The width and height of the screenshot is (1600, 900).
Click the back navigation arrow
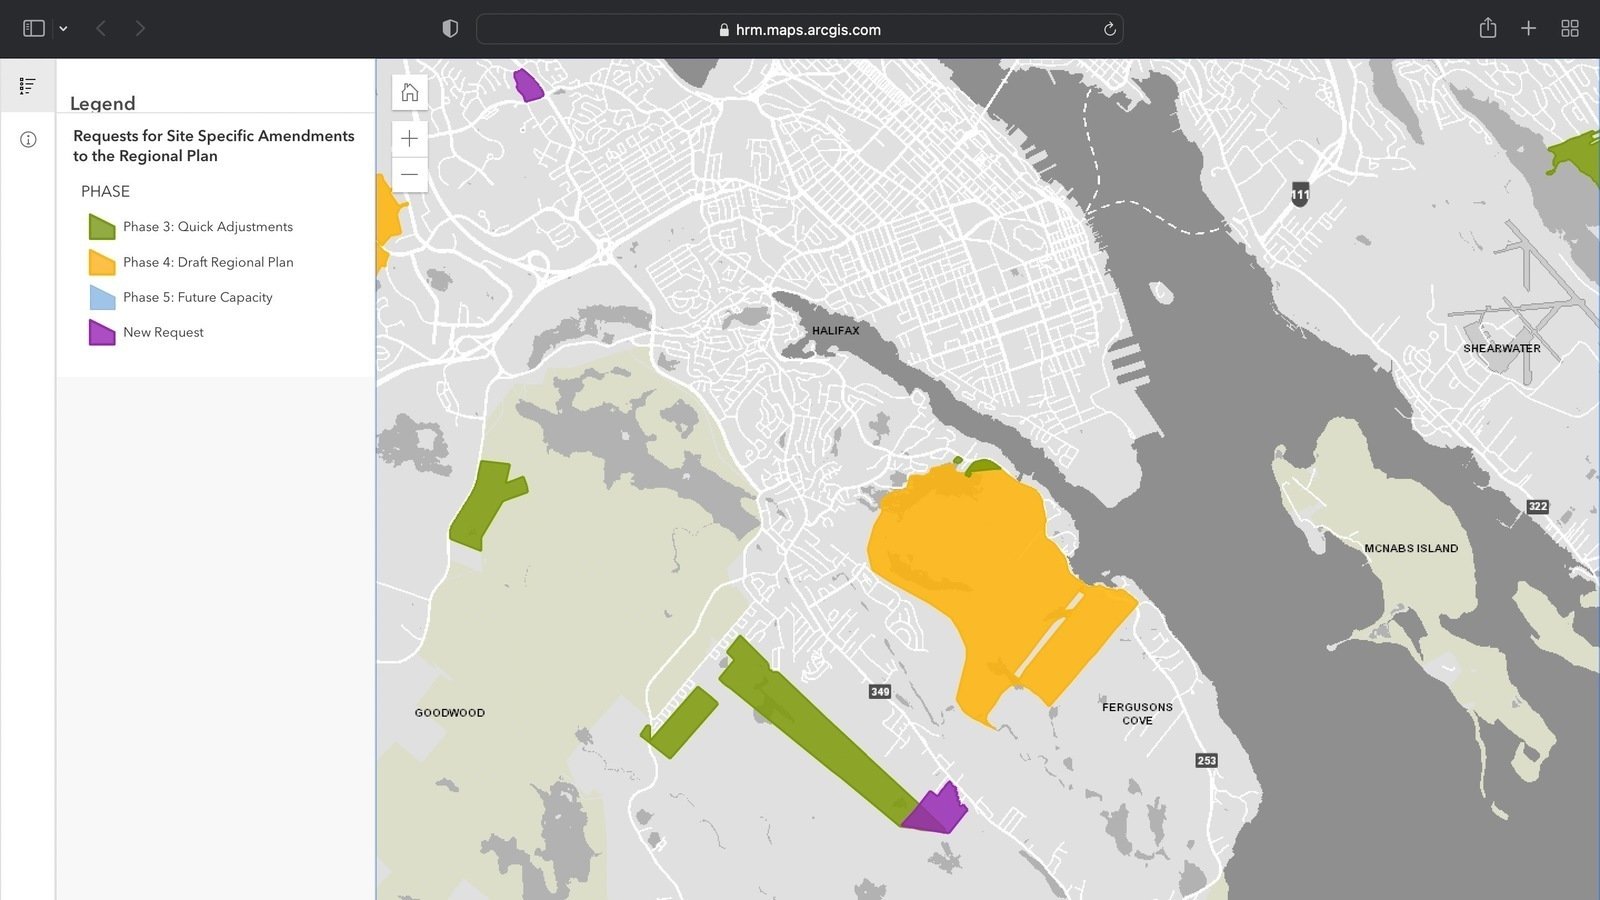point(100,28)
